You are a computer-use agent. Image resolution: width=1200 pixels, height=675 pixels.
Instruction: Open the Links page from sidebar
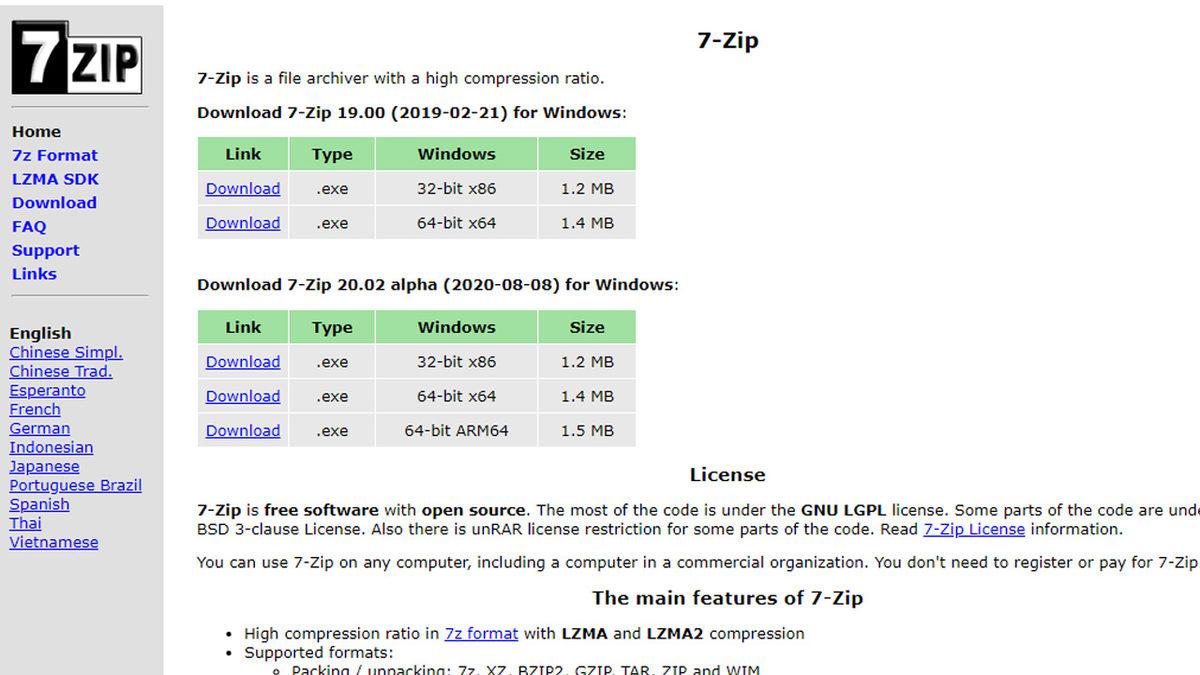tap(34, 274)
